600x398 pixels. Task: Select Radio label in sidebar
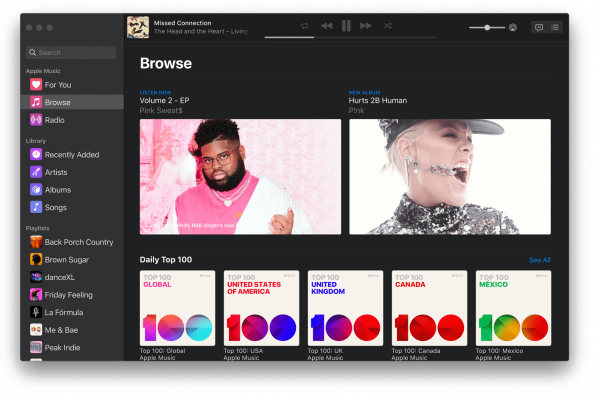click(x=54, y=120)
